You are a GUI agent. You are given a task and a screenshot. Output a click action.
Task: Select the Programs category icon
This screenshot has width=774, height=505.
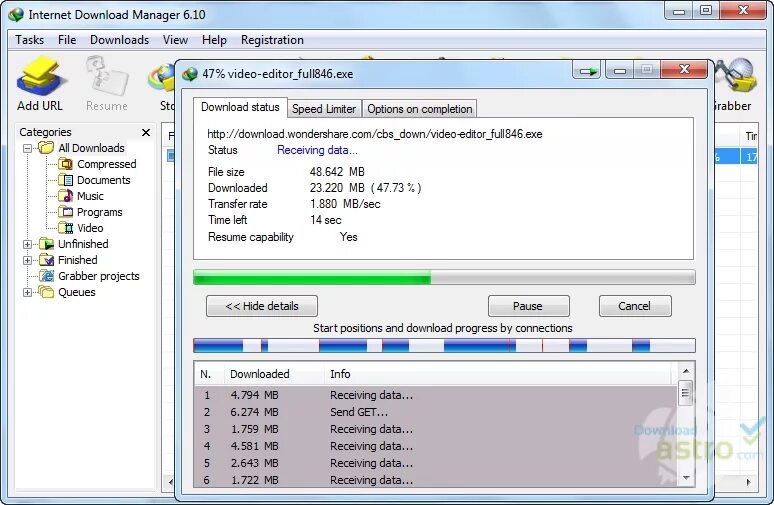(x=65, y=212)
